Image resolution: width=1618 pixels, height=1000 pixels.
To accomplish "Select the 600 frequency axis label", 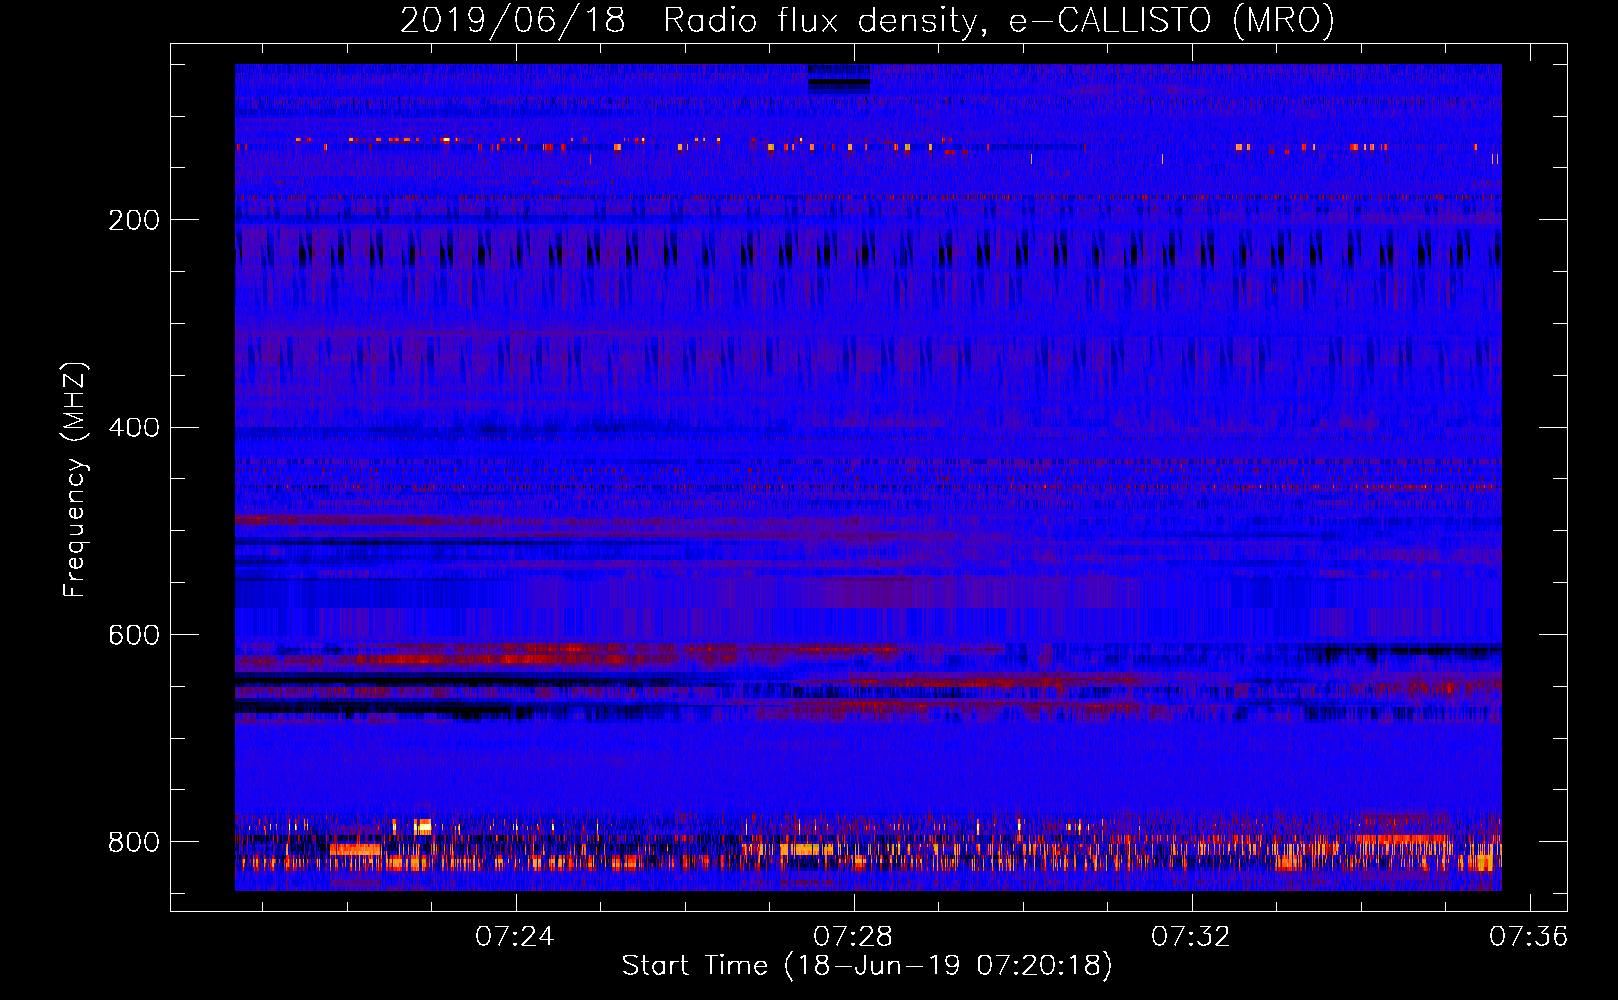I will [133, 635].
